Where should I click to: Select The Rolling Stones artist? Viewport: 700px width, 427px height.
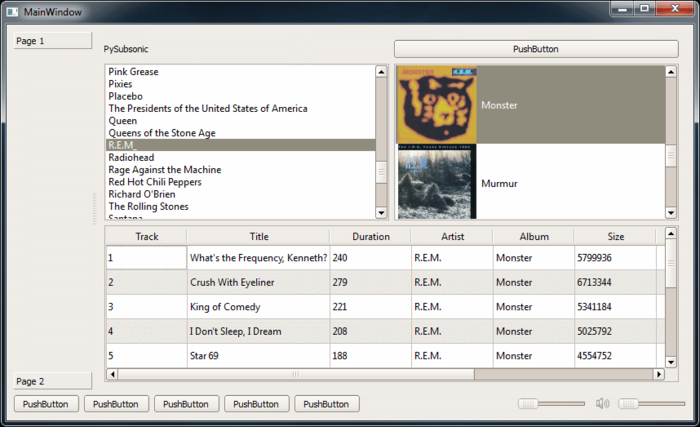(241, 206)
